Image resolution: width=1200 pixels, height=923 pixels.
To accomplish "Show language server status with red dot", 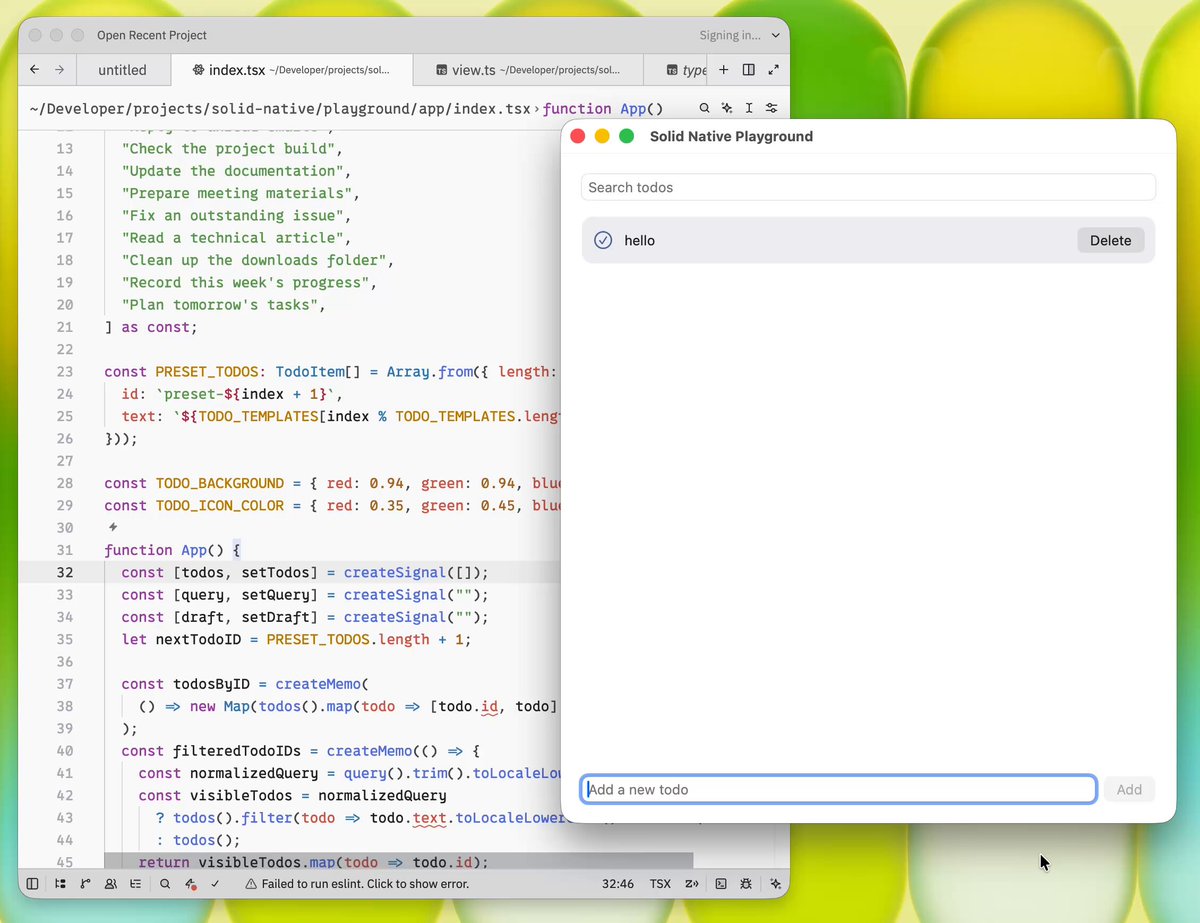I will [x=190, y=884].
